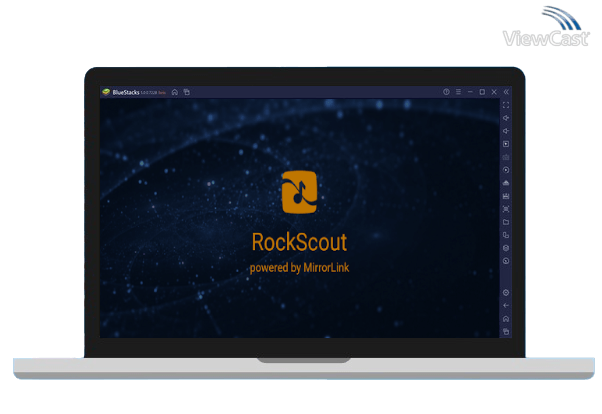Open settings gear in sidebar
The width and height of the screenshot is (602, 414).
[506, 293]
